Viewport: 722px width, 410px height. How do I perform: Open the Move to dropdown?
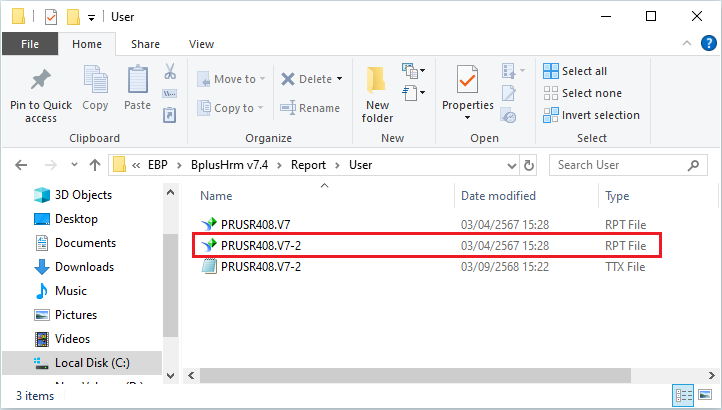pos(227,79)
